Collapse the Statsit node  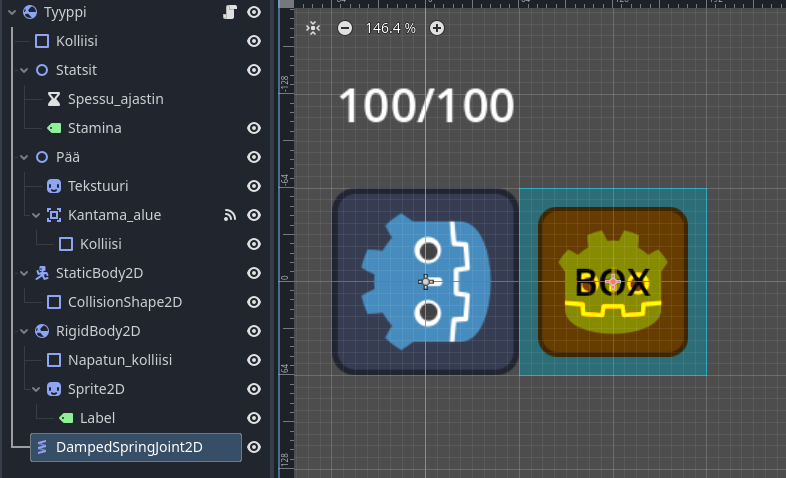click(24, 70)
